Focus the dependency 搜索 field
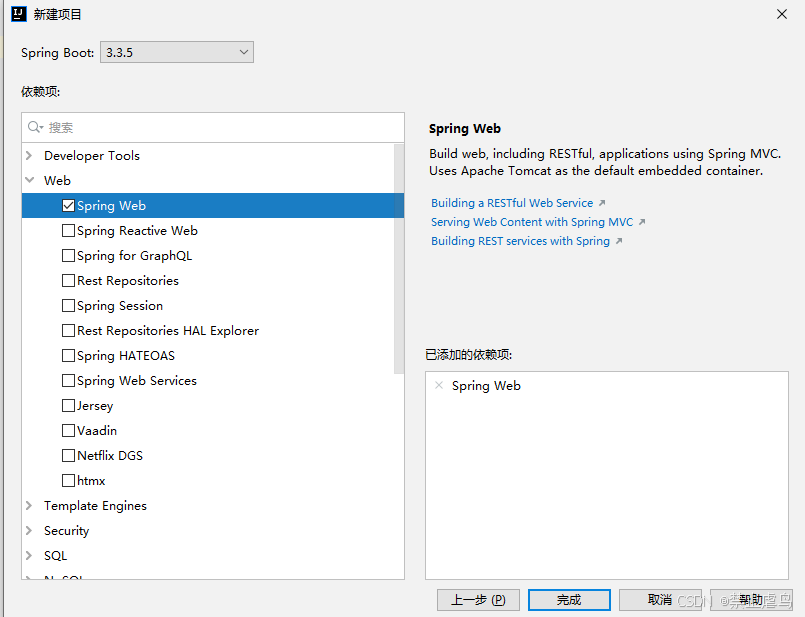Viewport: 805px width, 617px height. pos(213,127)
